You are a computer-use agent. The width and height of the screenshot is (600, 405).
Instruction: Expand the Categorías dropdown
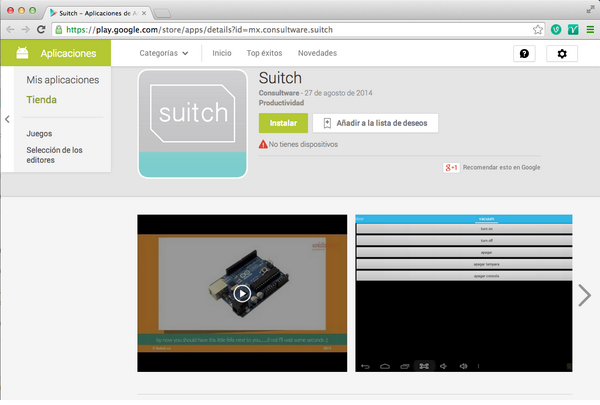point(163,53)
